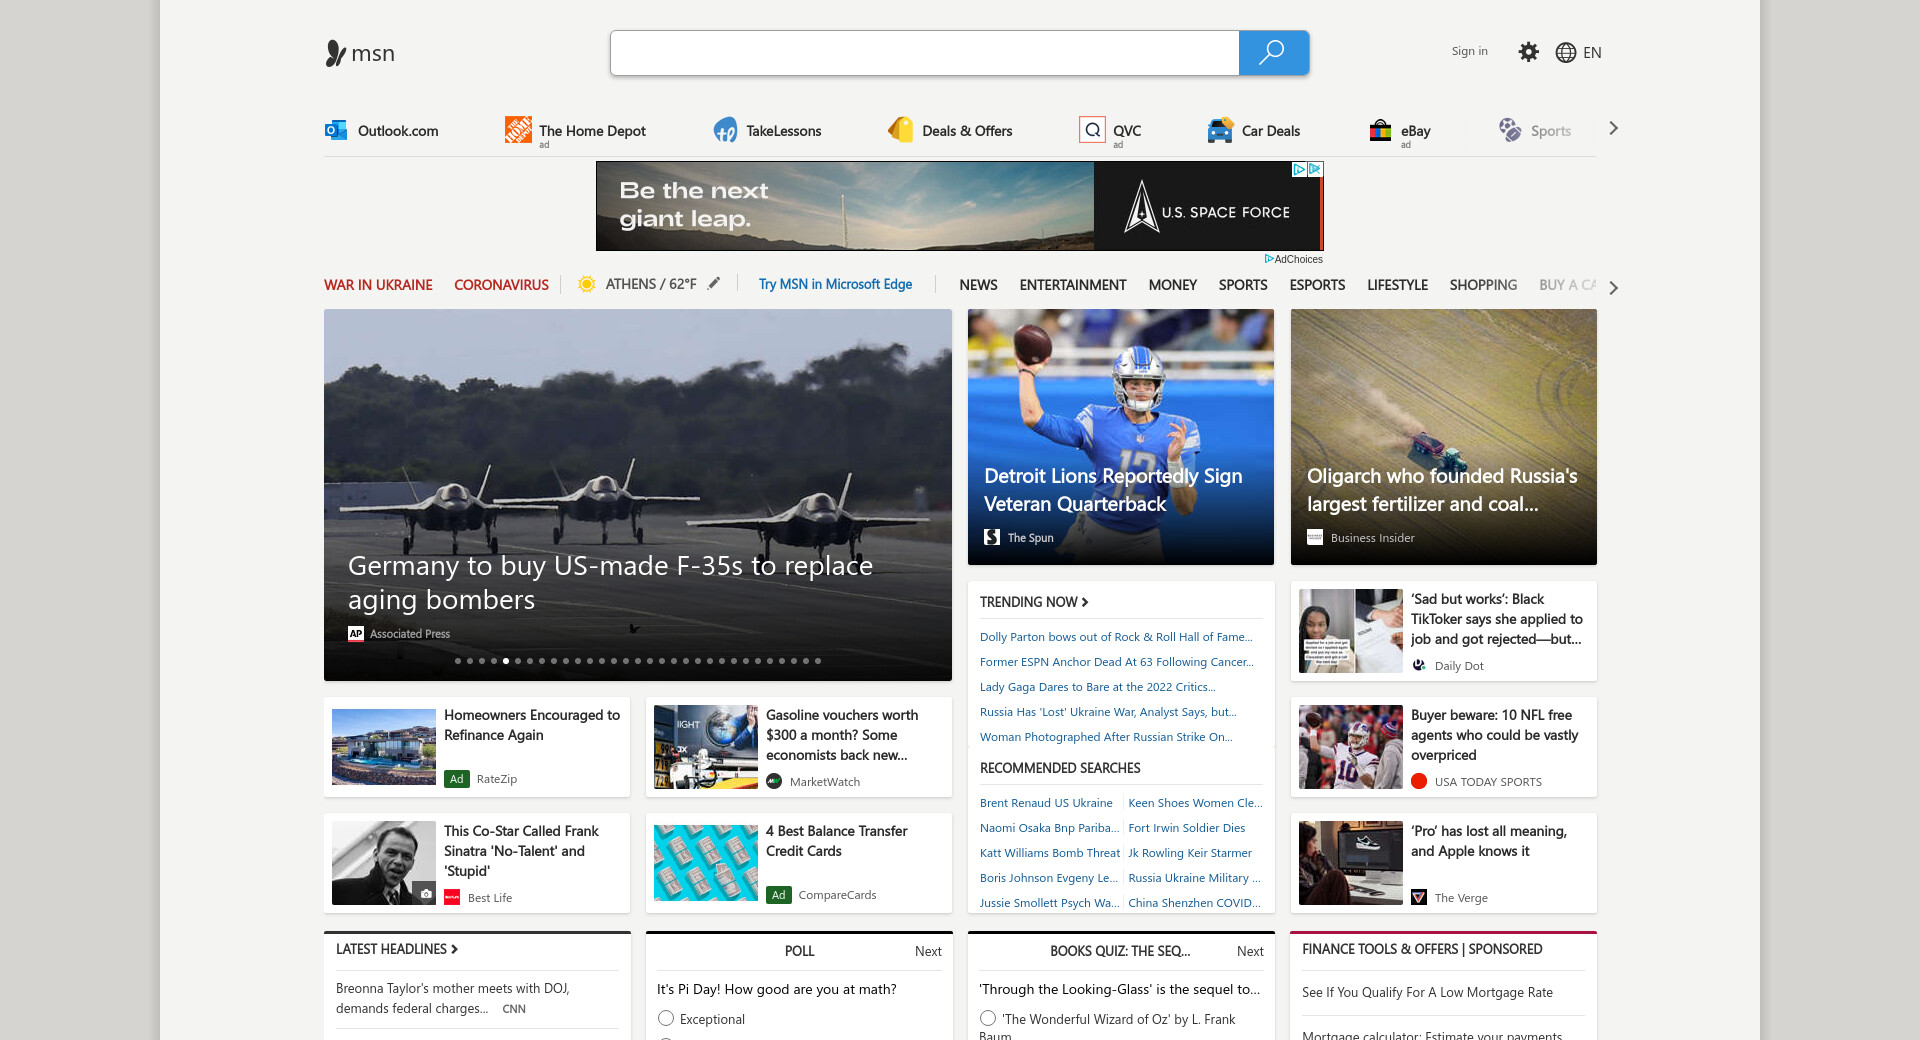
Task: Open settings via the gear icon
Action: point(1528,52)
